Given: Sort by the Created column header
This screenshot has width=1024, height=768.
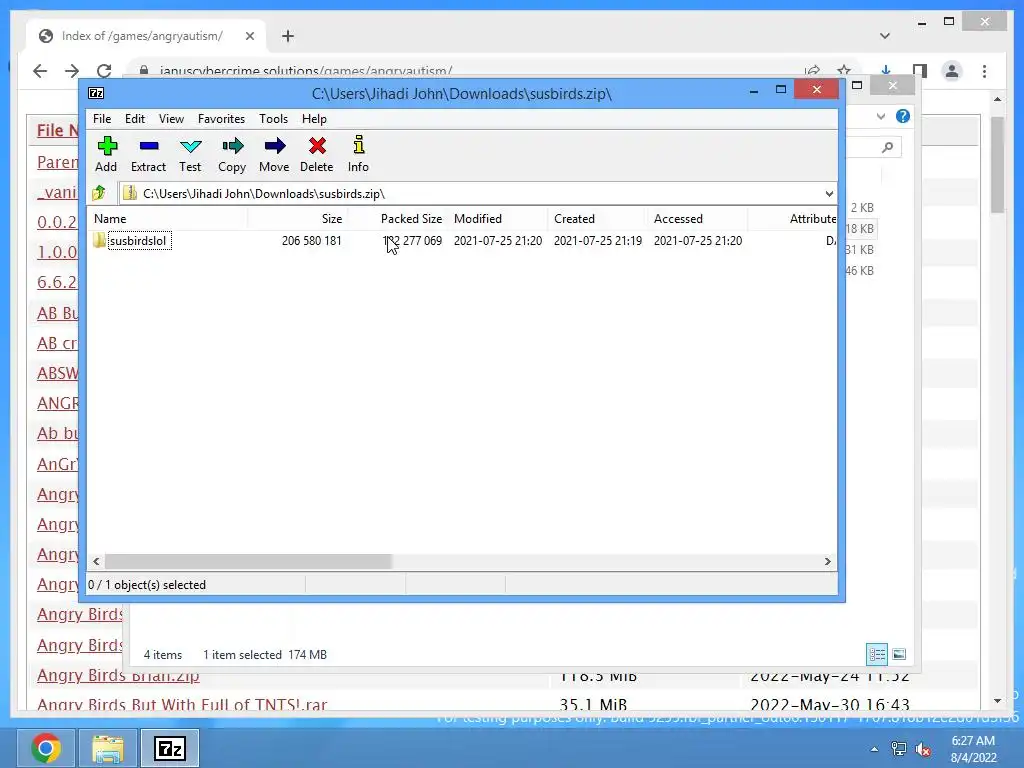Looking at the screenshot, I should pos(598,219).
